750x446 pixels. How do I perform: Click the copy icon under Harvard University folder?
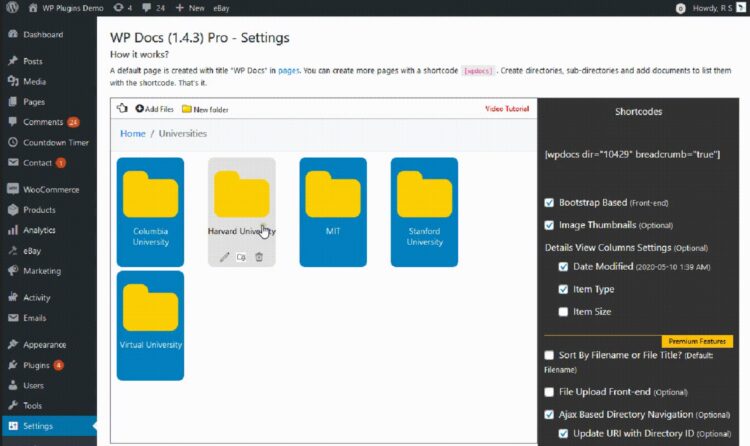click(241, 257)
